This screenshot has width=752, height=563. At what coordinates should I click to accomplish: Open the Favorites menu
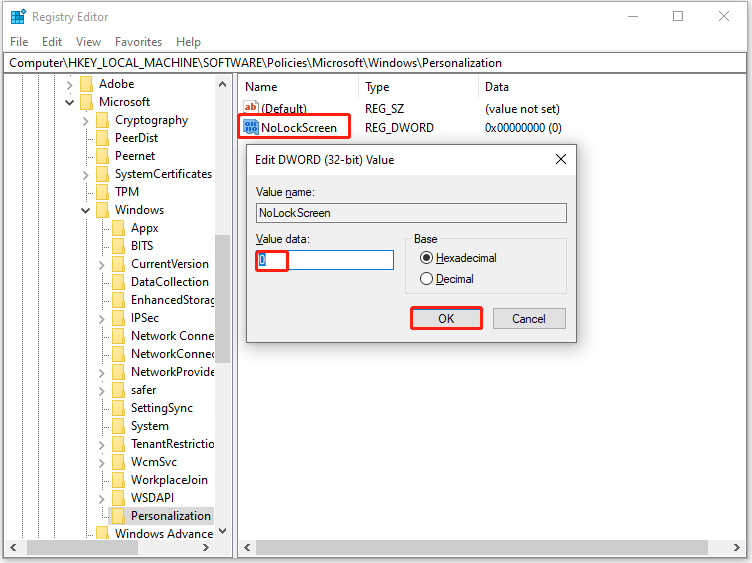click(138, 42)
